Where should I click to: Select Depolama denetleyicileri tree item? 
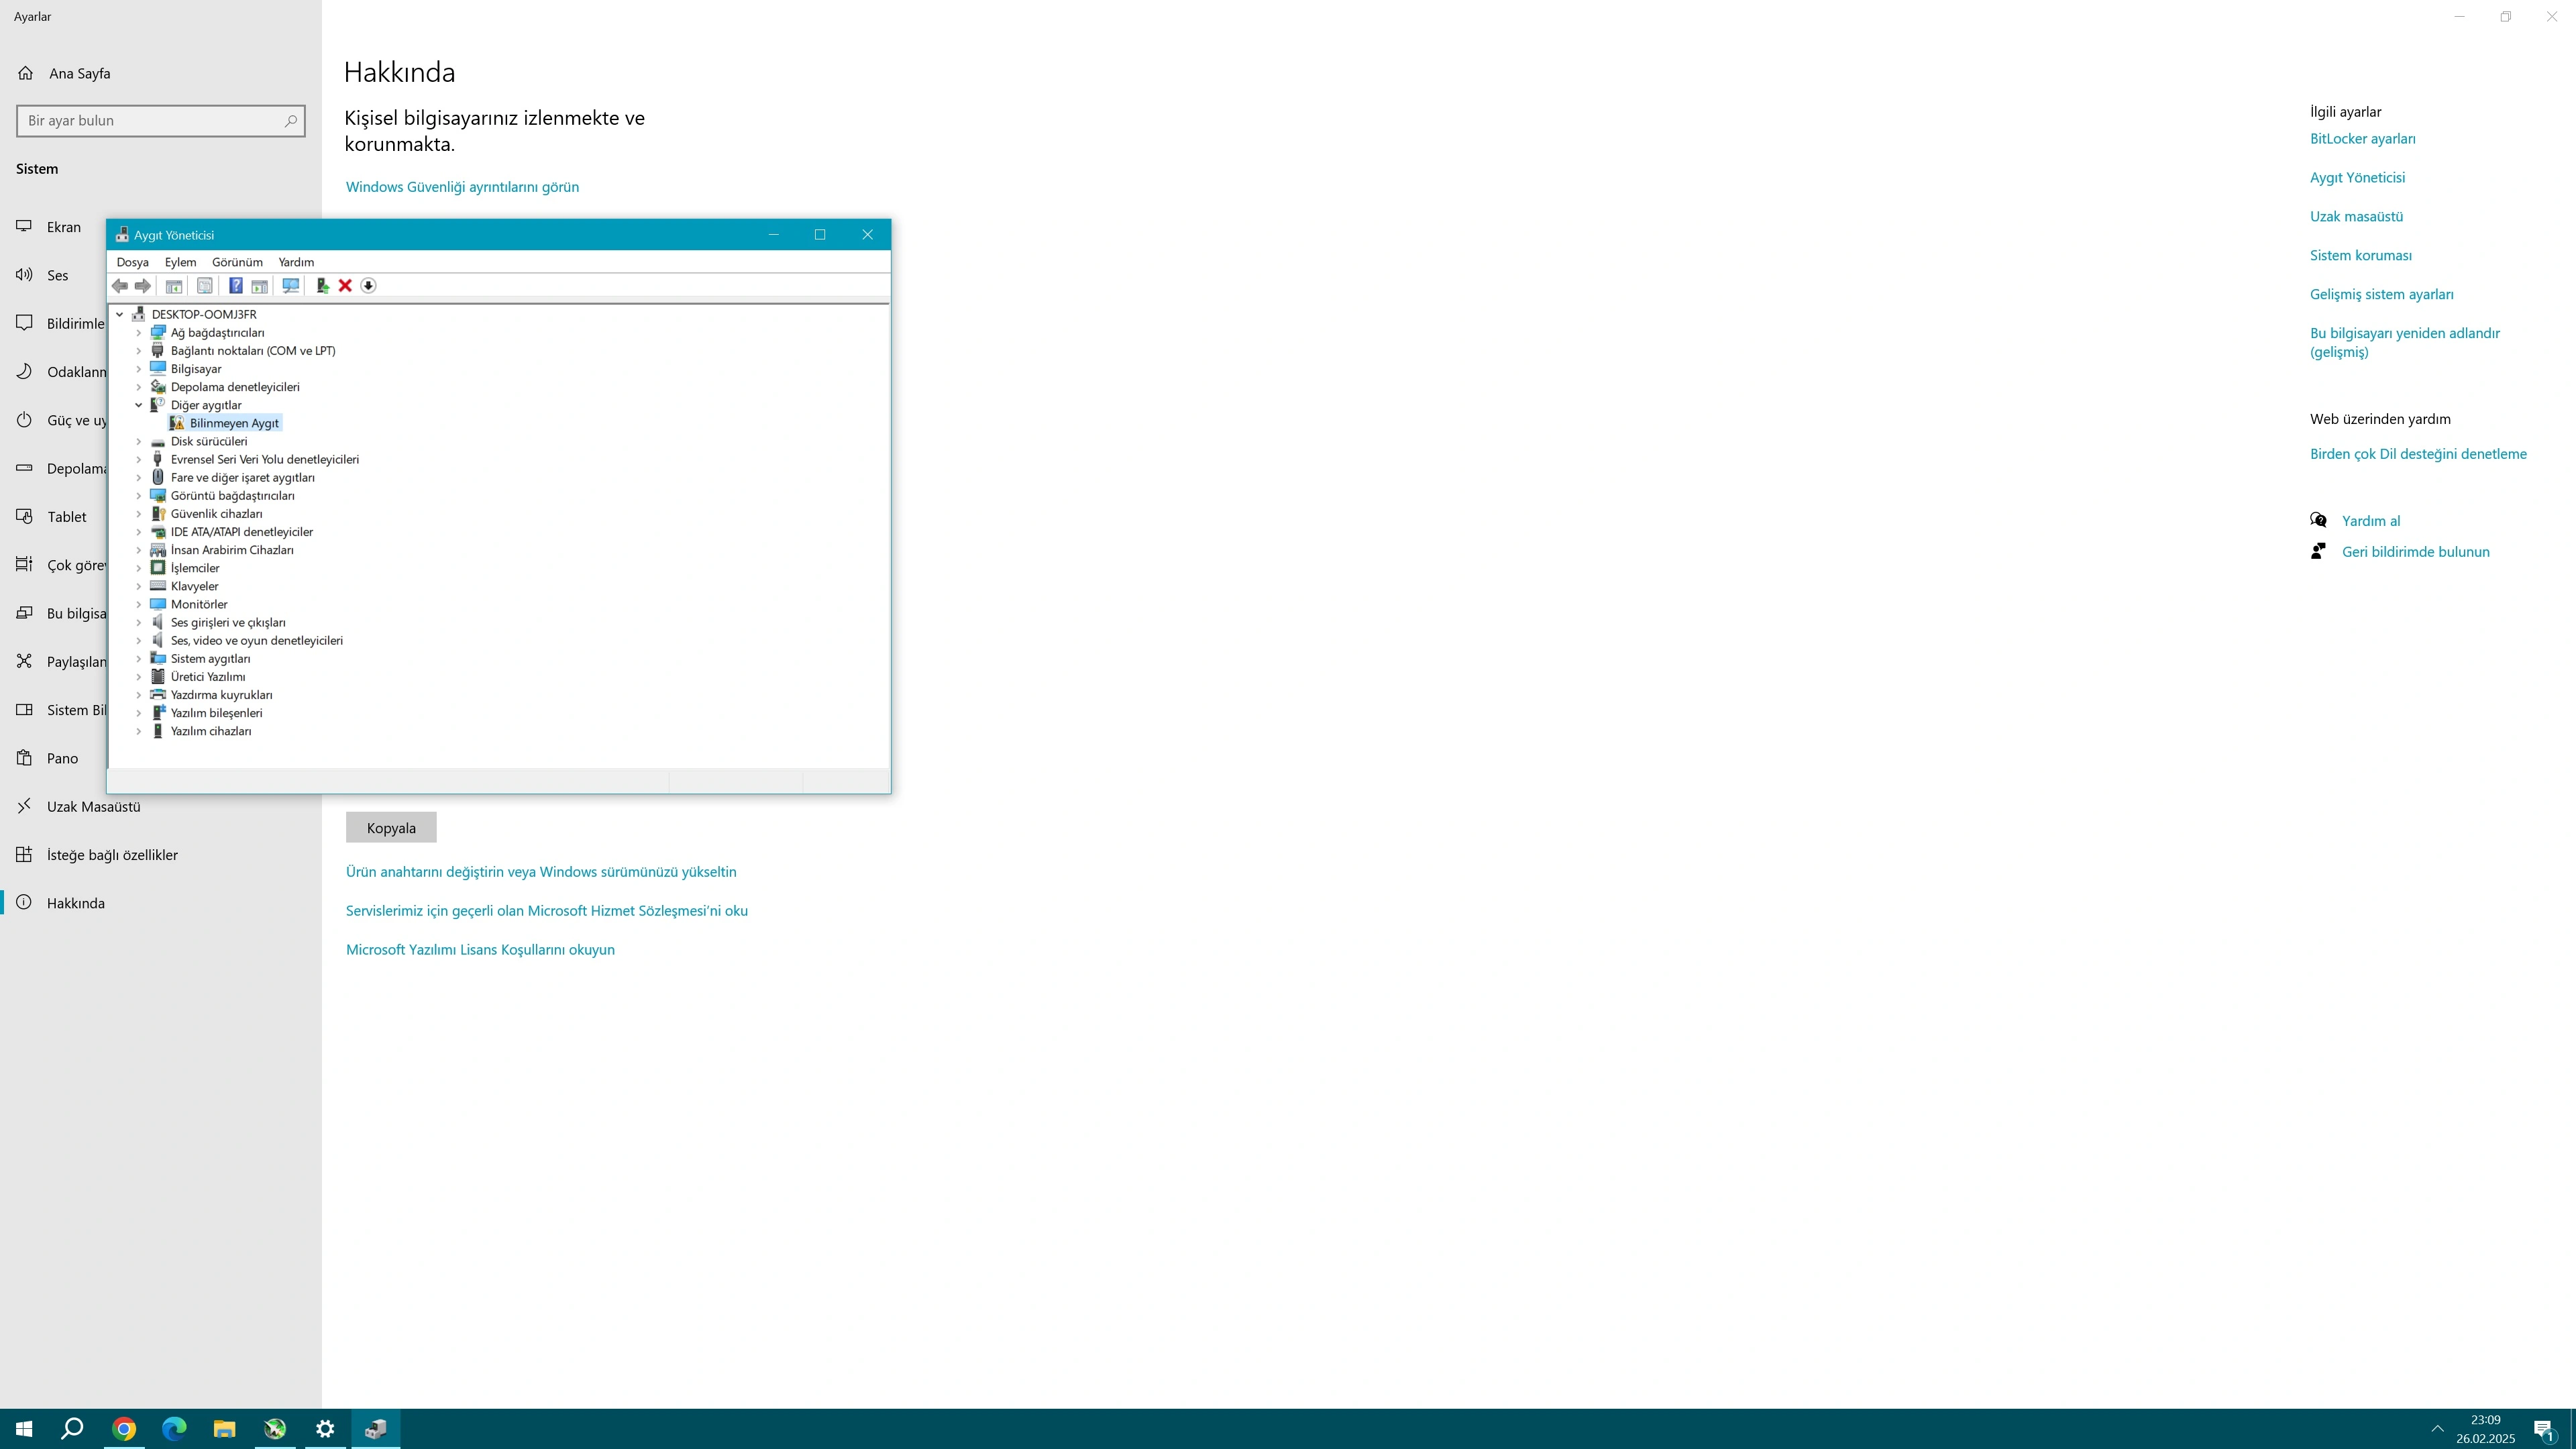(235, 387)
